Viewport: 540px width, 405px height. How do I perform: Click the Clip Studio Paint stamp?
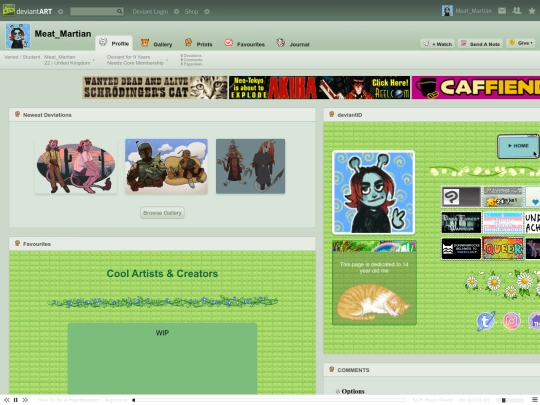click(461, 197)
